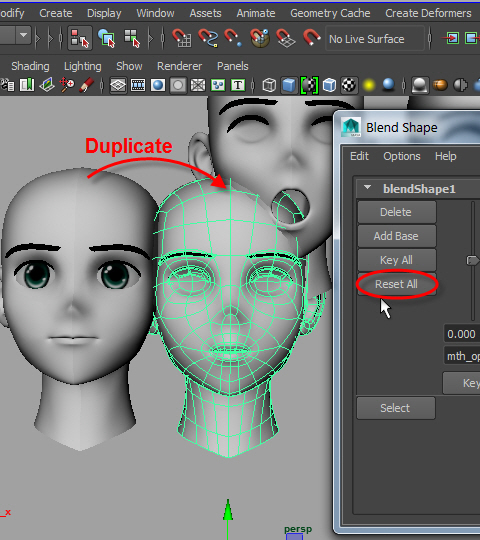Enable Snap to curves magnet
480x540 pixels.
tap(208, 38)
